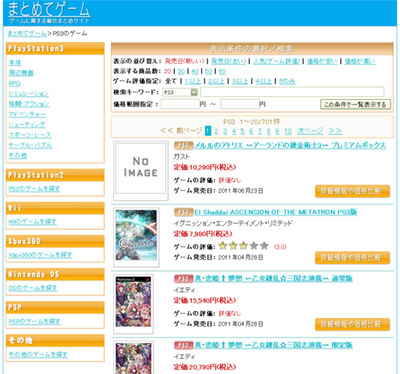This screenshot has width=400, height=374.
Task: Open the platform dropdown showing PS3
Action: click(180, 92)
